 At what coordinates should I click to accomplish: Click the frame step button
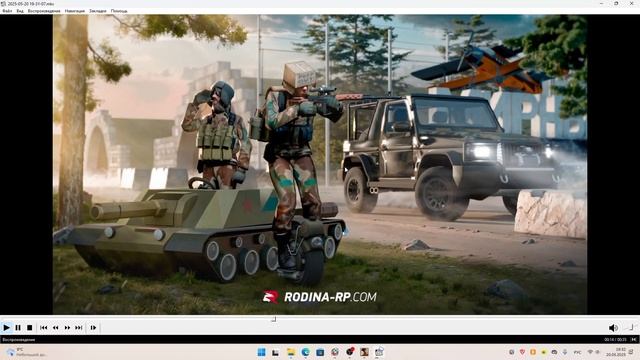93,328
